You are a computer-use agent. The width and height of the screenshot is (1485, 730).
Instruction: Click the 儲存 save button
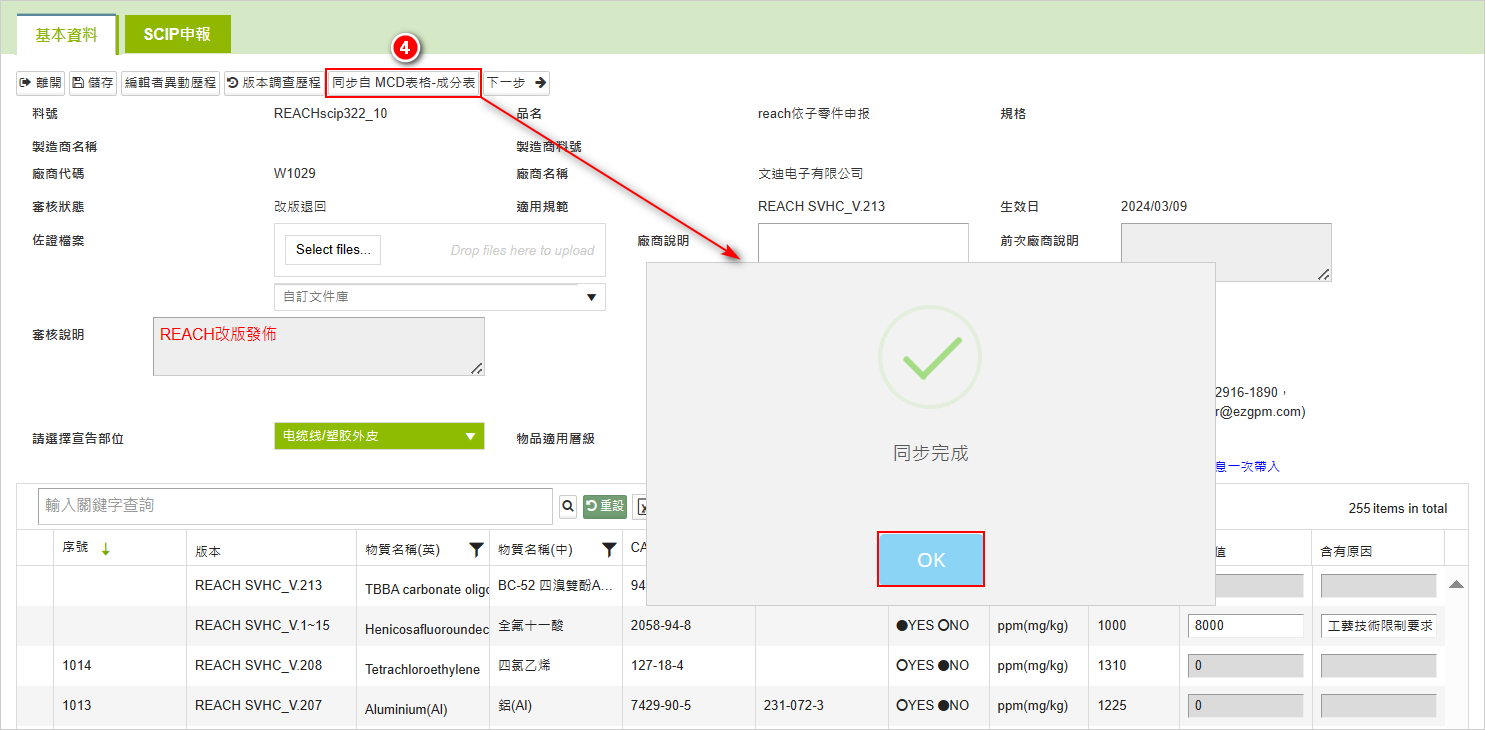pos(93,83)
